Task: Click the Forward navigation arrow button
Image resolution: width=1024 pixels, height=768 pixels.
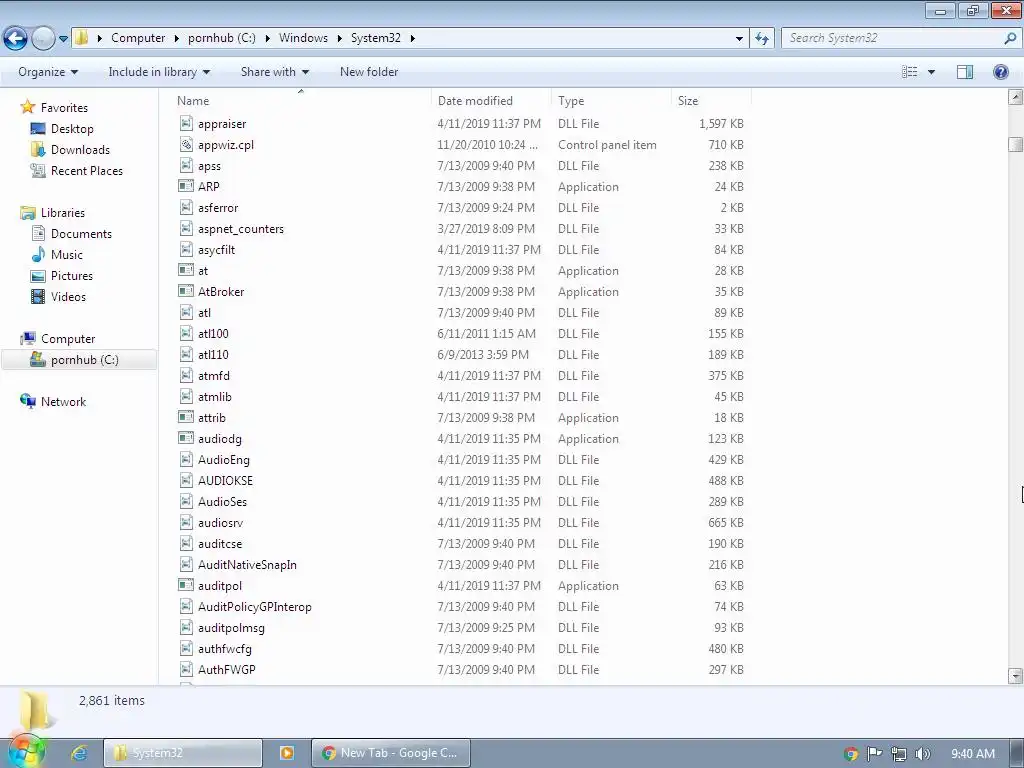Action: (x=43, y=39)
